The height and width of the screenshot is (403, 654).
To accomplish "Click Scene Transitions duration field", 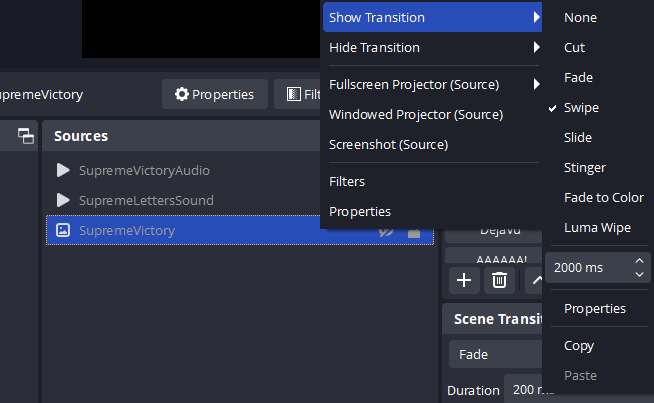I will [524, 390].
